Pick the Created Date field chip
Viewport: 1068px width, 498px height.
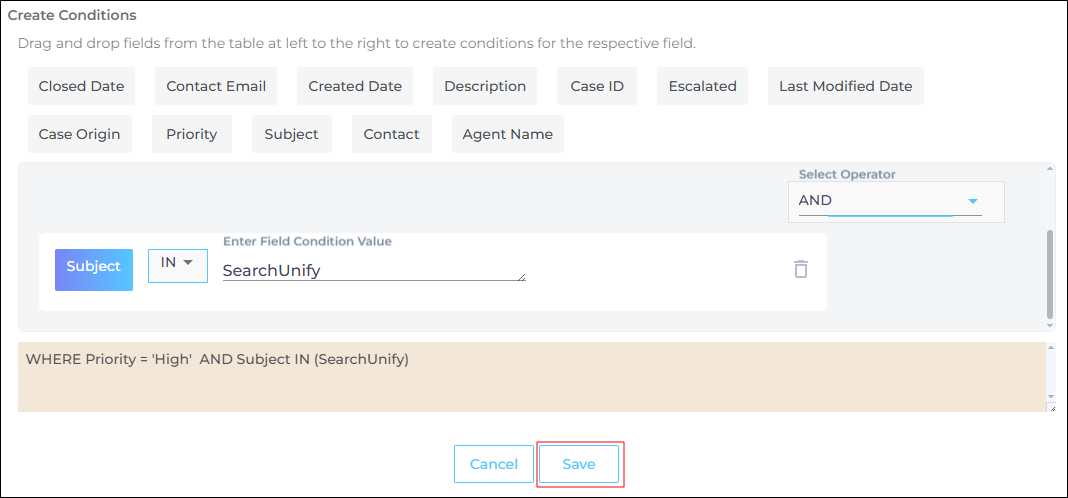click(355, 86)
